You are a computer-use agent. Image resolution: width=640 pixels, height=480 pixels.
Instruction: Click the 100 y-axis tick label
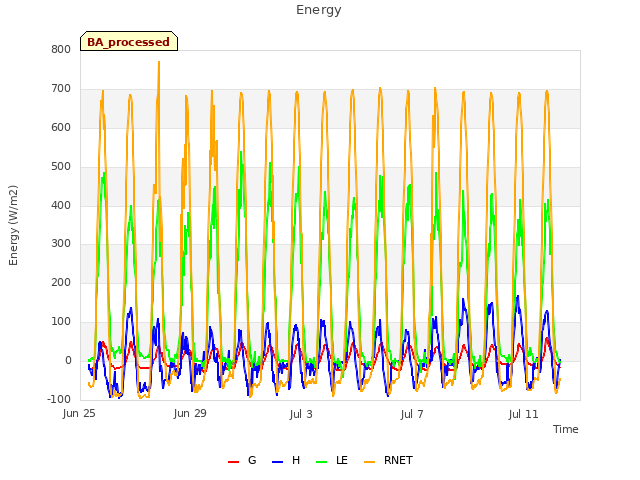(x=61, y=322)
